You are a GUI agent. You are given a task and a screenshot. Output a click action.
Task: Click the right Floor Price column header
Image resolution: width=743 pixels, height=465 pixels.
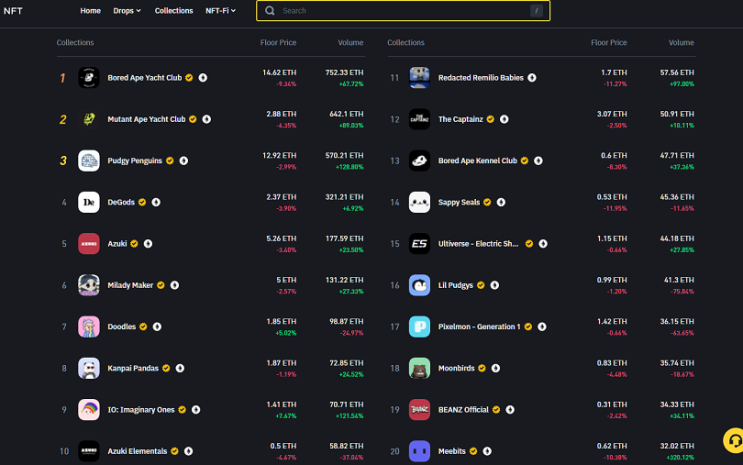[x=609, y=43]
